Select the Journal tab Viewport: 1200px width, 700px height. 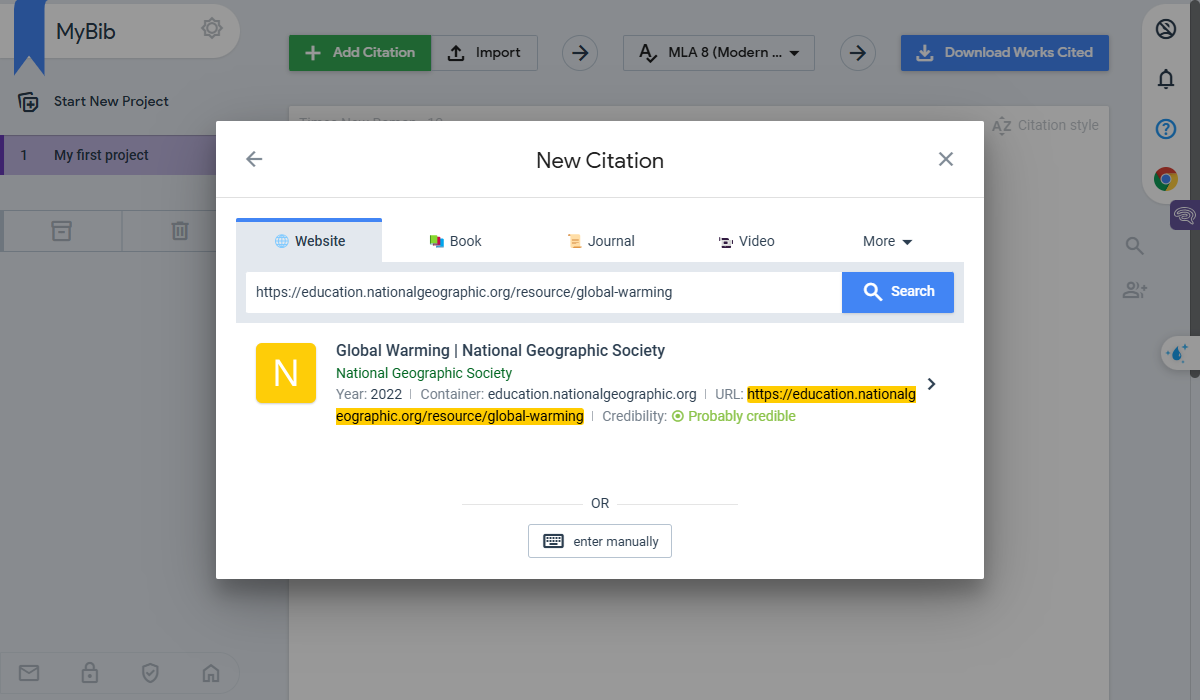[601, 241]
